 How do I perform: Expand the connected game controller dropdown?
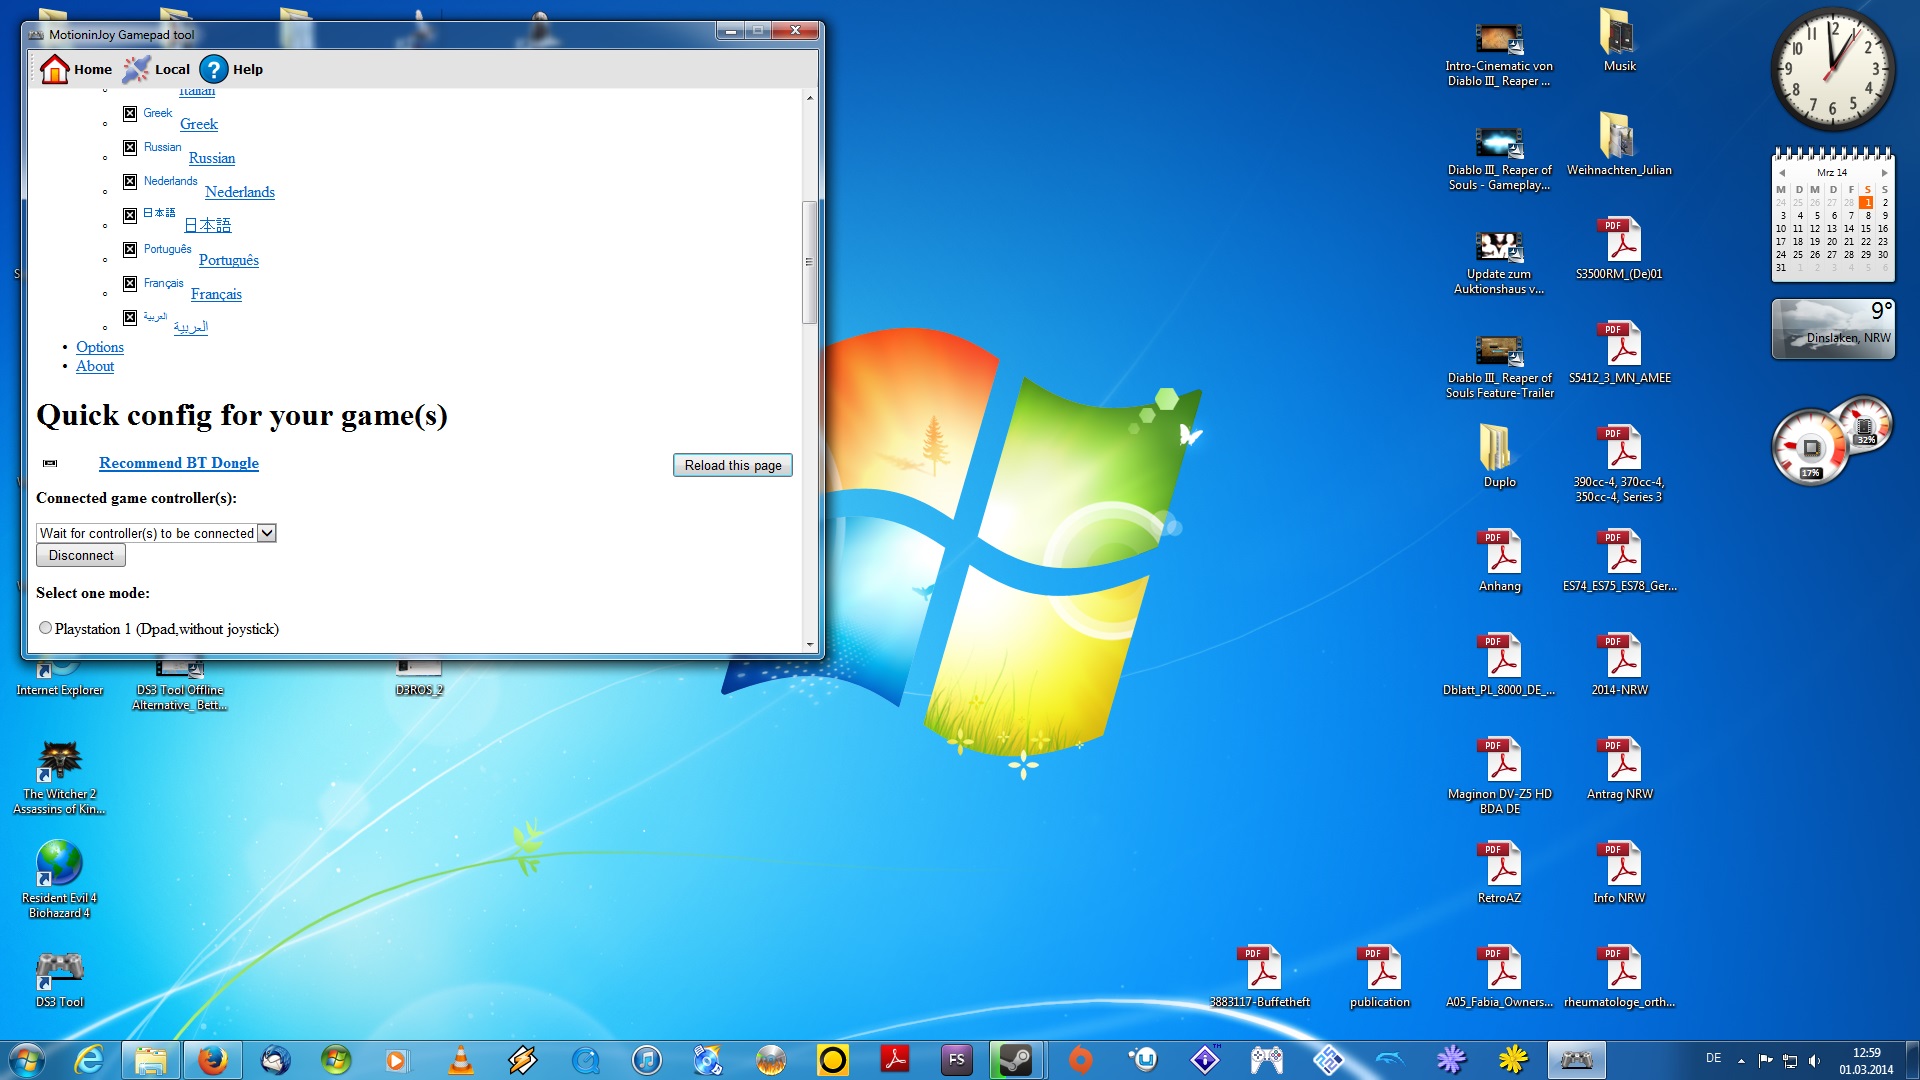coord(267,533)
